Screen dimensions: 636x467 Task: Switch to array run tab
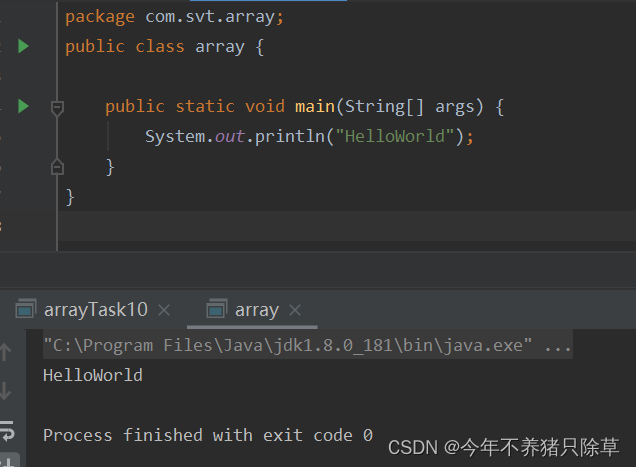click(x=257, y=310)
